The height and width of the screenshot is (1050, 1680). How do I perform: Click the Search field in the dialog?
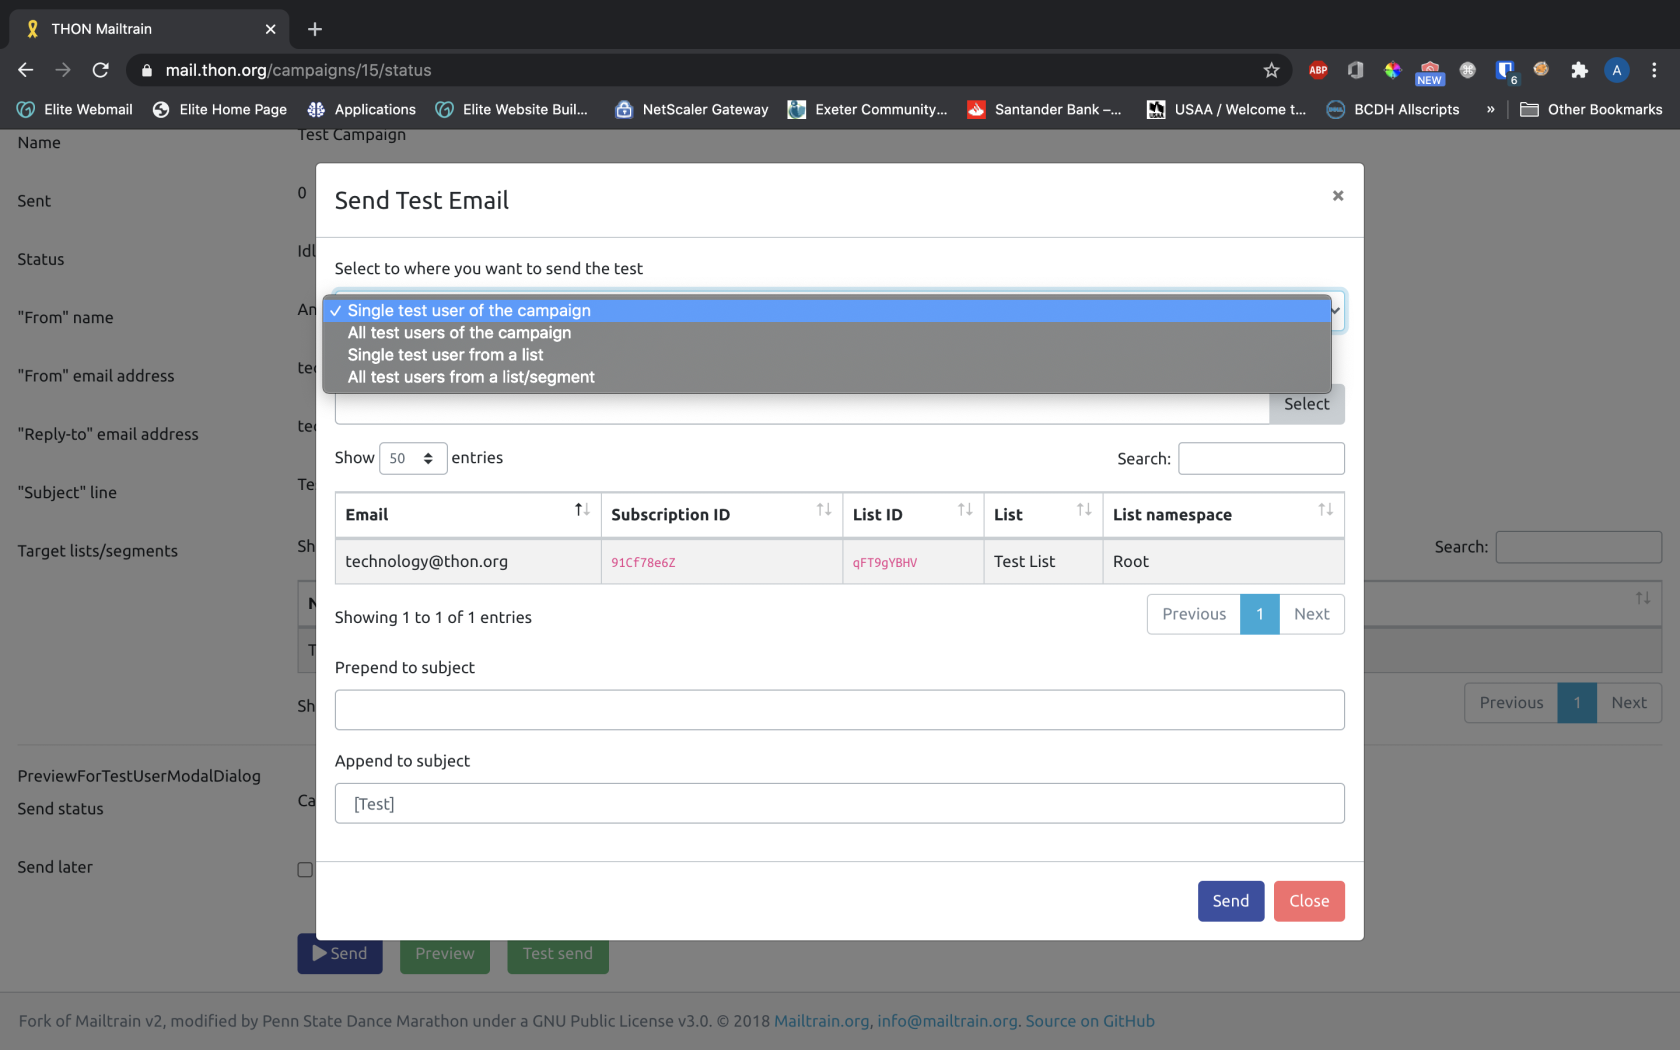click(1261, 458)
